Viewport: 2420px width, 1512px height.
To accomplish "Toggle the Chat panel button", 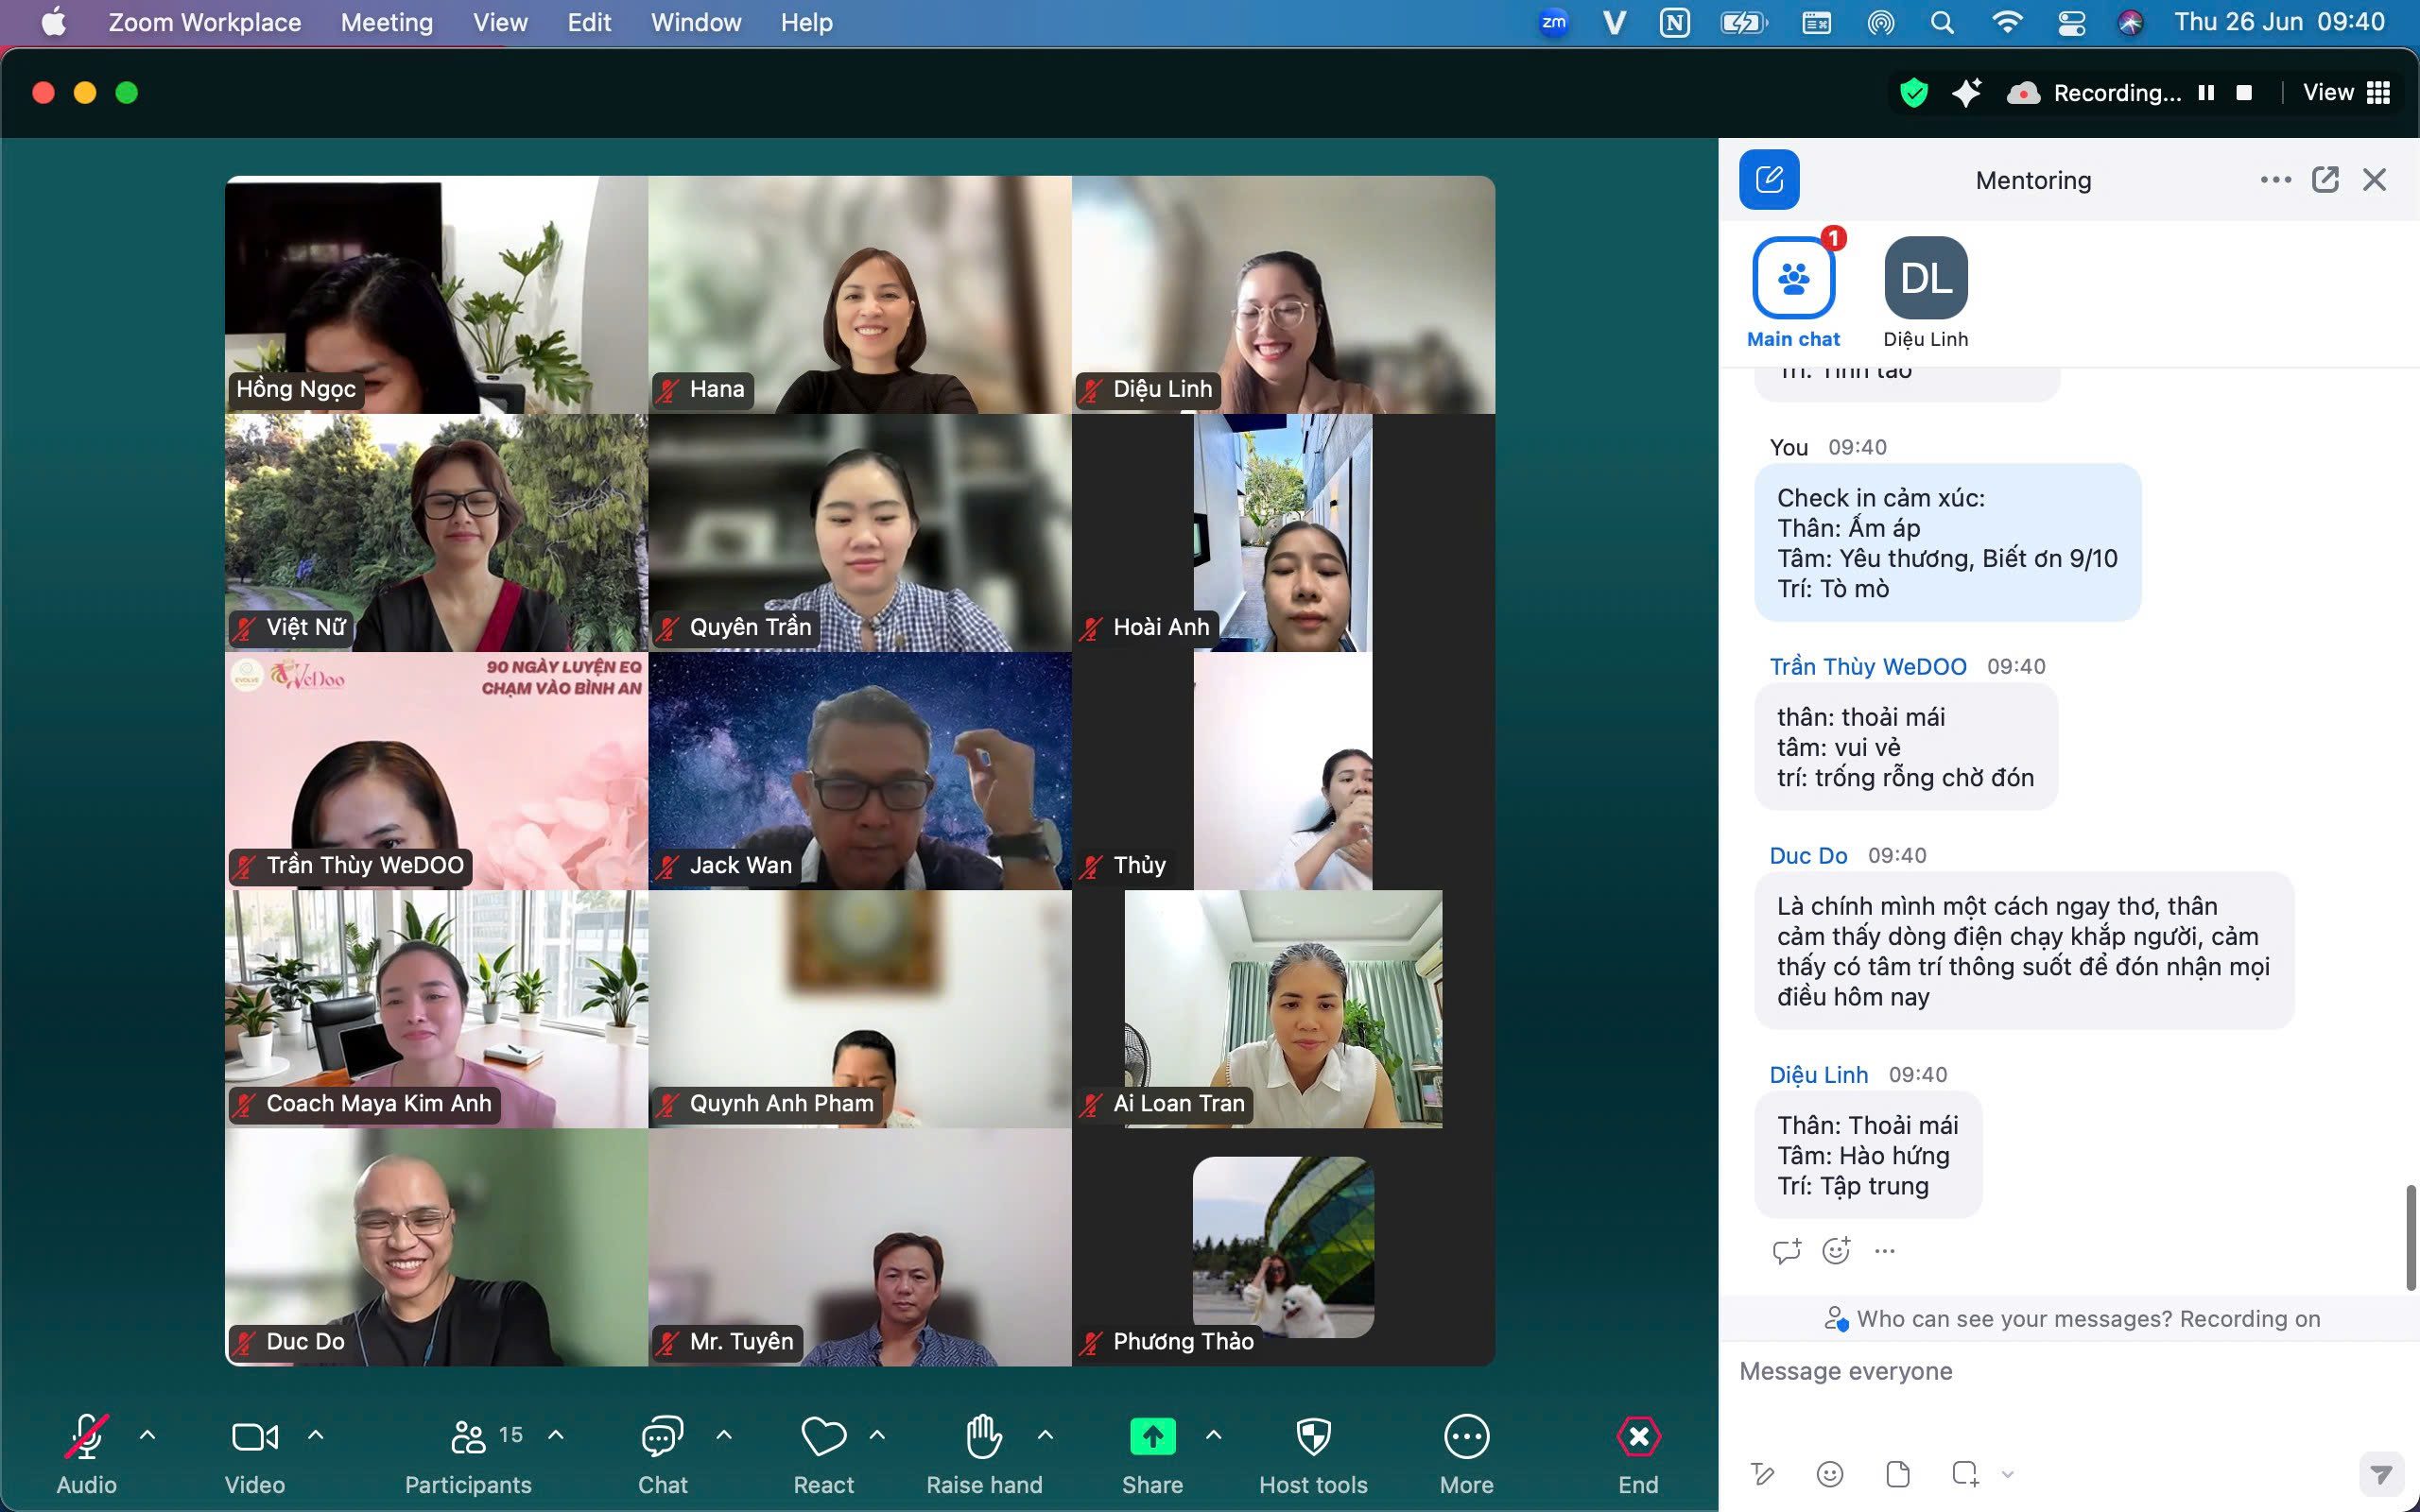I will pyautogui.click(x=662, y=1453).
